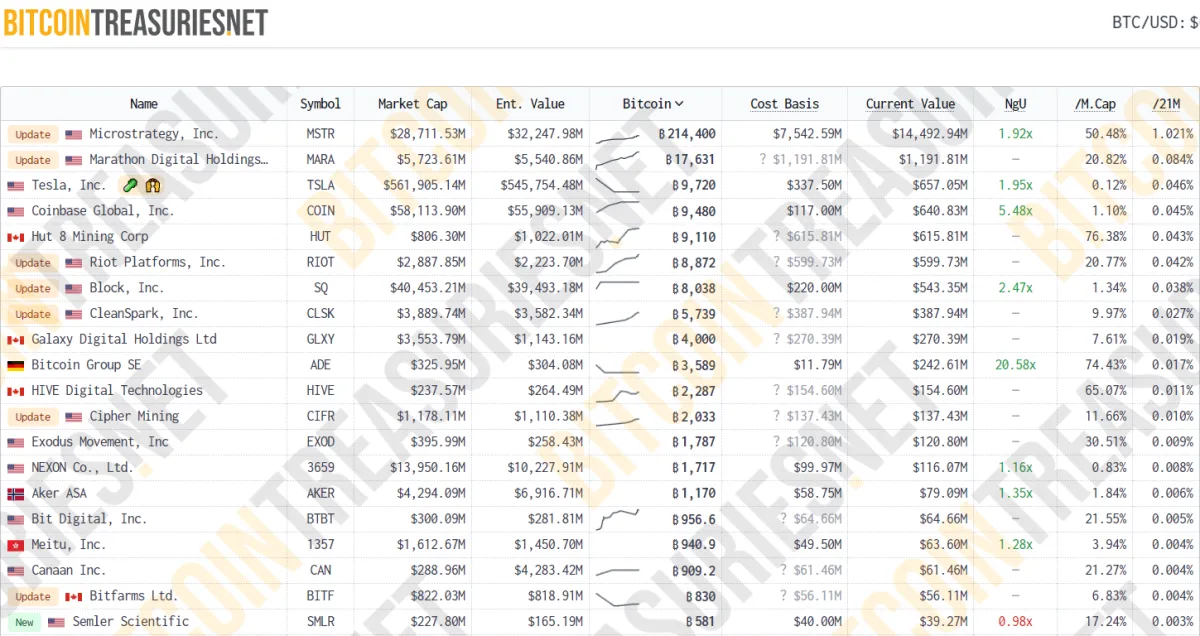Click the Canadian flag beside Bitfarms Ltd.
1200x636 pixels.
tap(74, 597)
